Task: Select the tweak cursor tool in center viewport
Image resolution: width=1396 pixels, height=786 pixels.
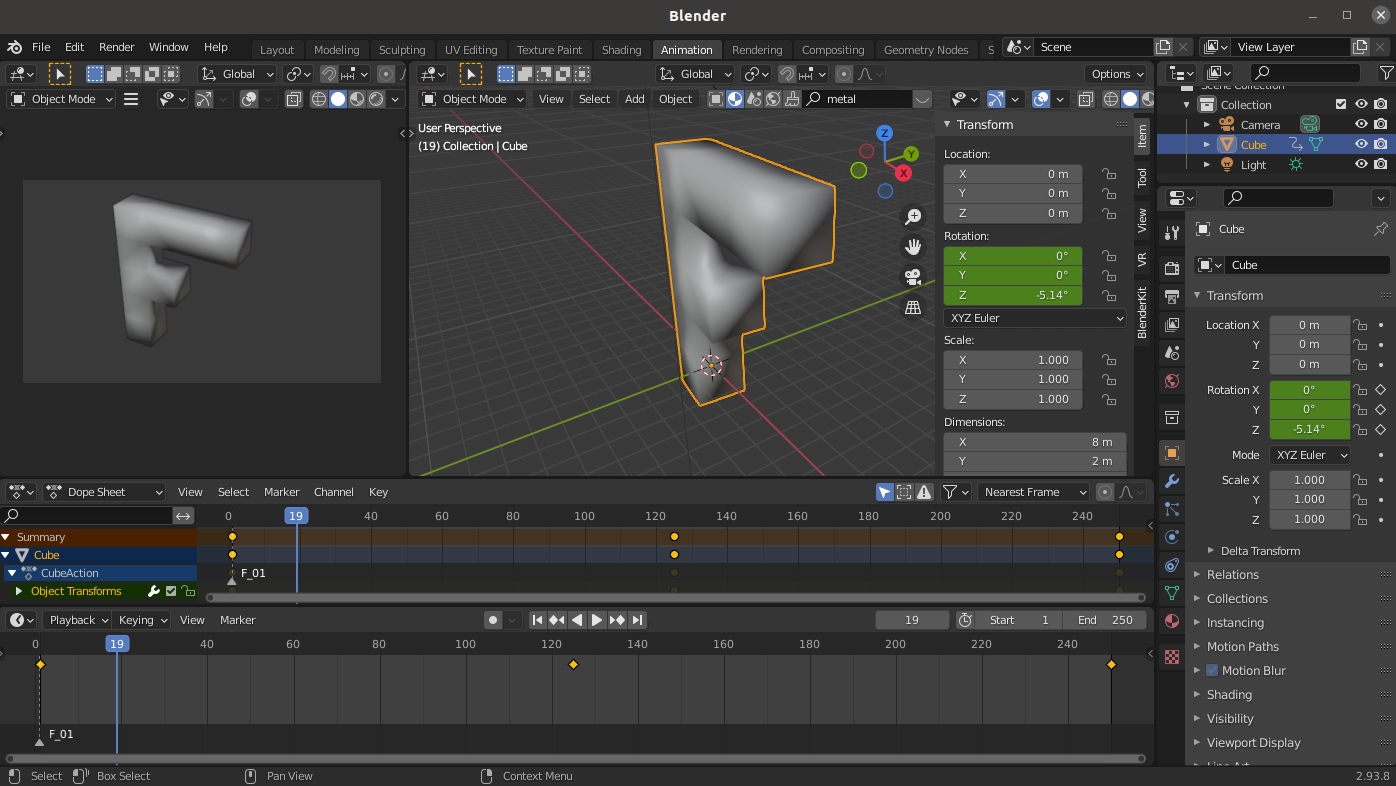Action: click(470, 73)
